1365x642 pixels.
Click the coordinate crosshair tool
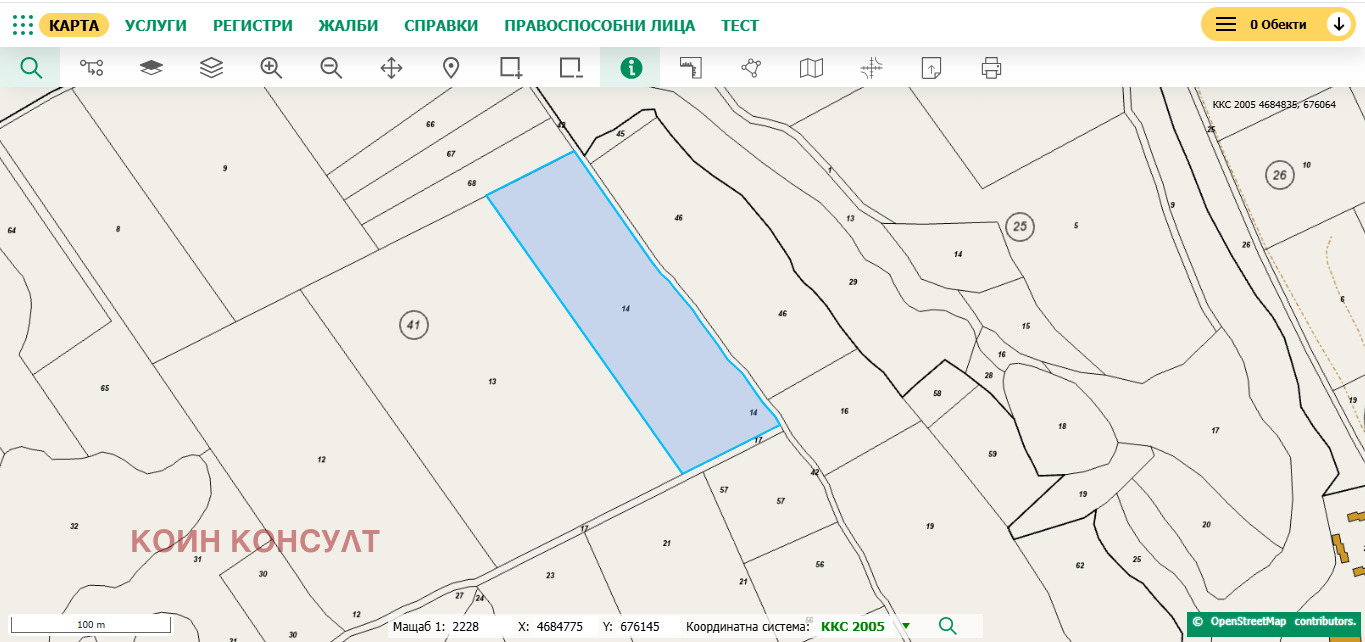tap(870, 68)
